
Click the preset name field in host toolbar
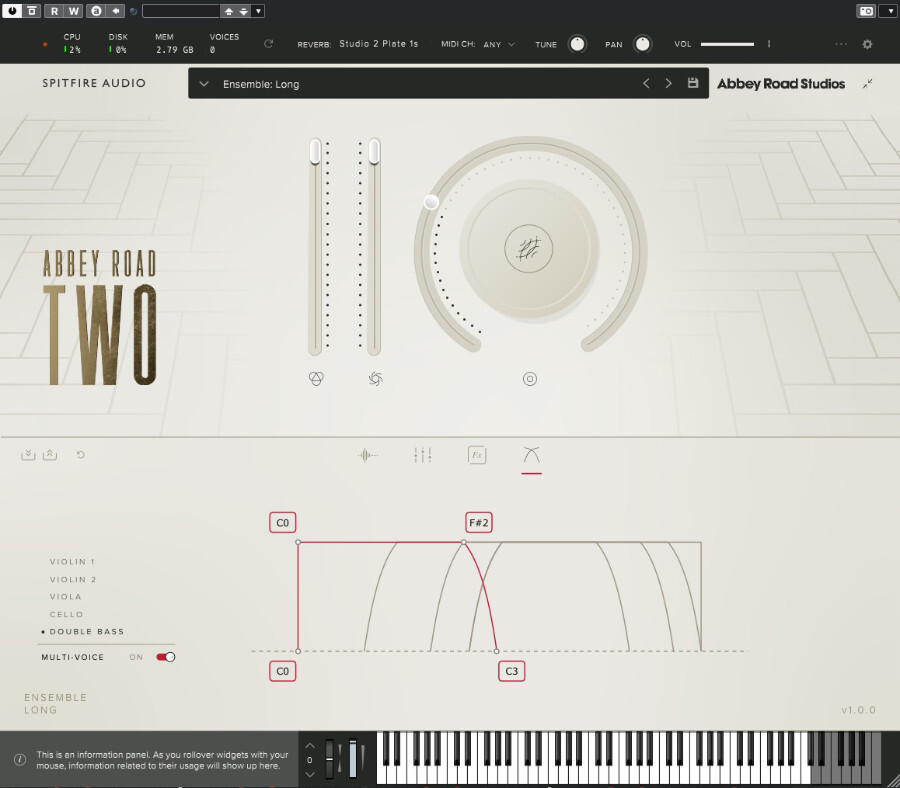pos(181,11)
